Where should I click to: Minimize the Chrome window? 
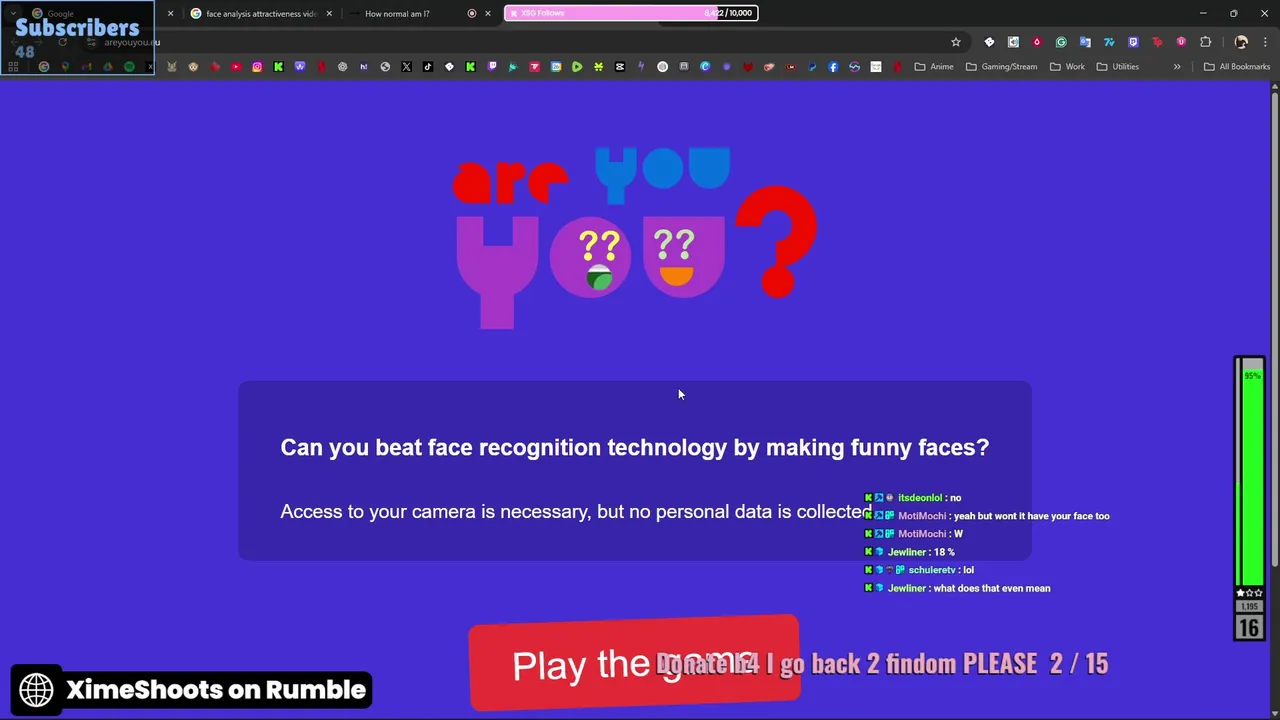(1203, 13)
